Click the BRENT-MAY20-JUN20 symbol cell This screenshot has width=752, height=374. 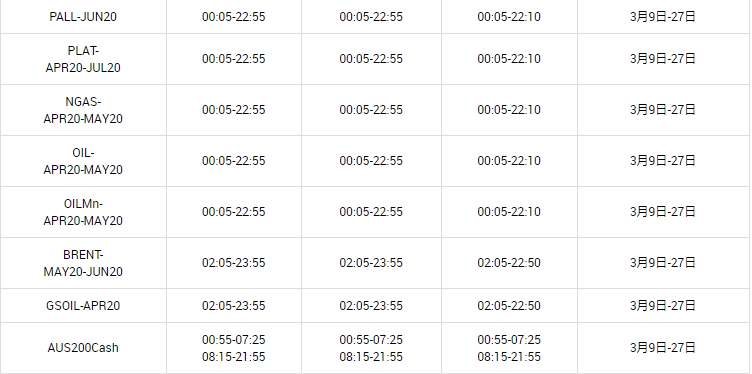83,263
